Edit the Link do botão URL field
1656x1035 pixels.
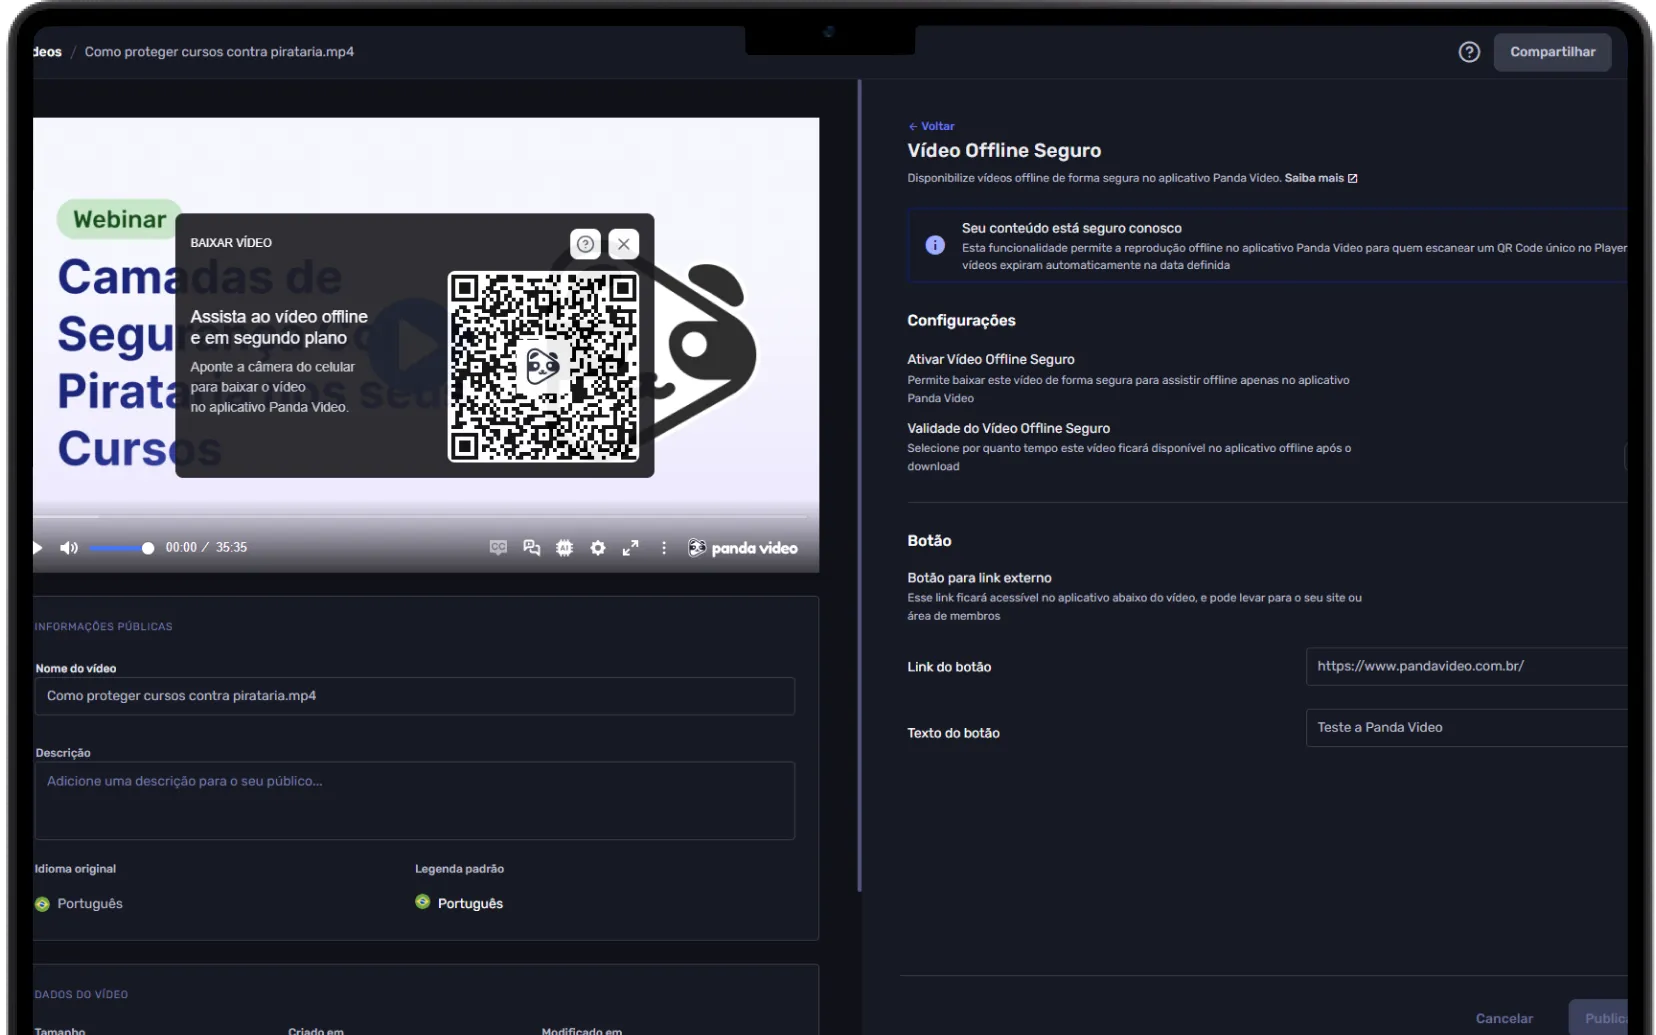pos(1467,666)
